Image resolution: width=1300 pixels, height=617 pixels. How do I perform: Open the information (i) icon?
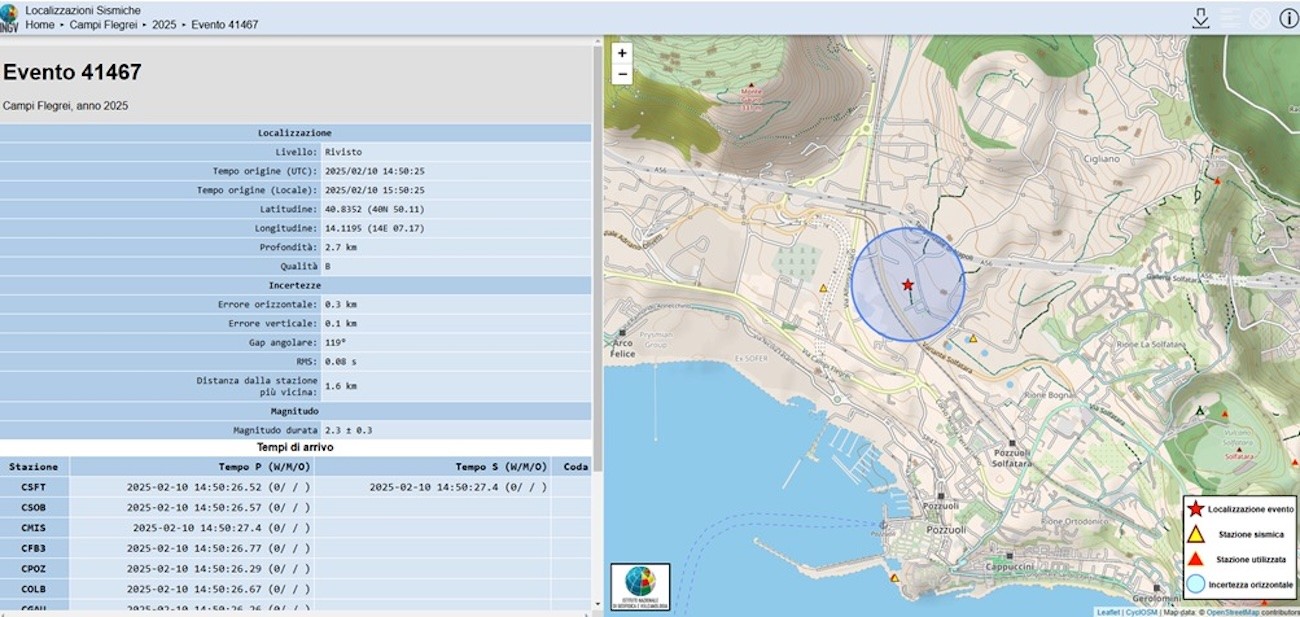coord(1288,18)
